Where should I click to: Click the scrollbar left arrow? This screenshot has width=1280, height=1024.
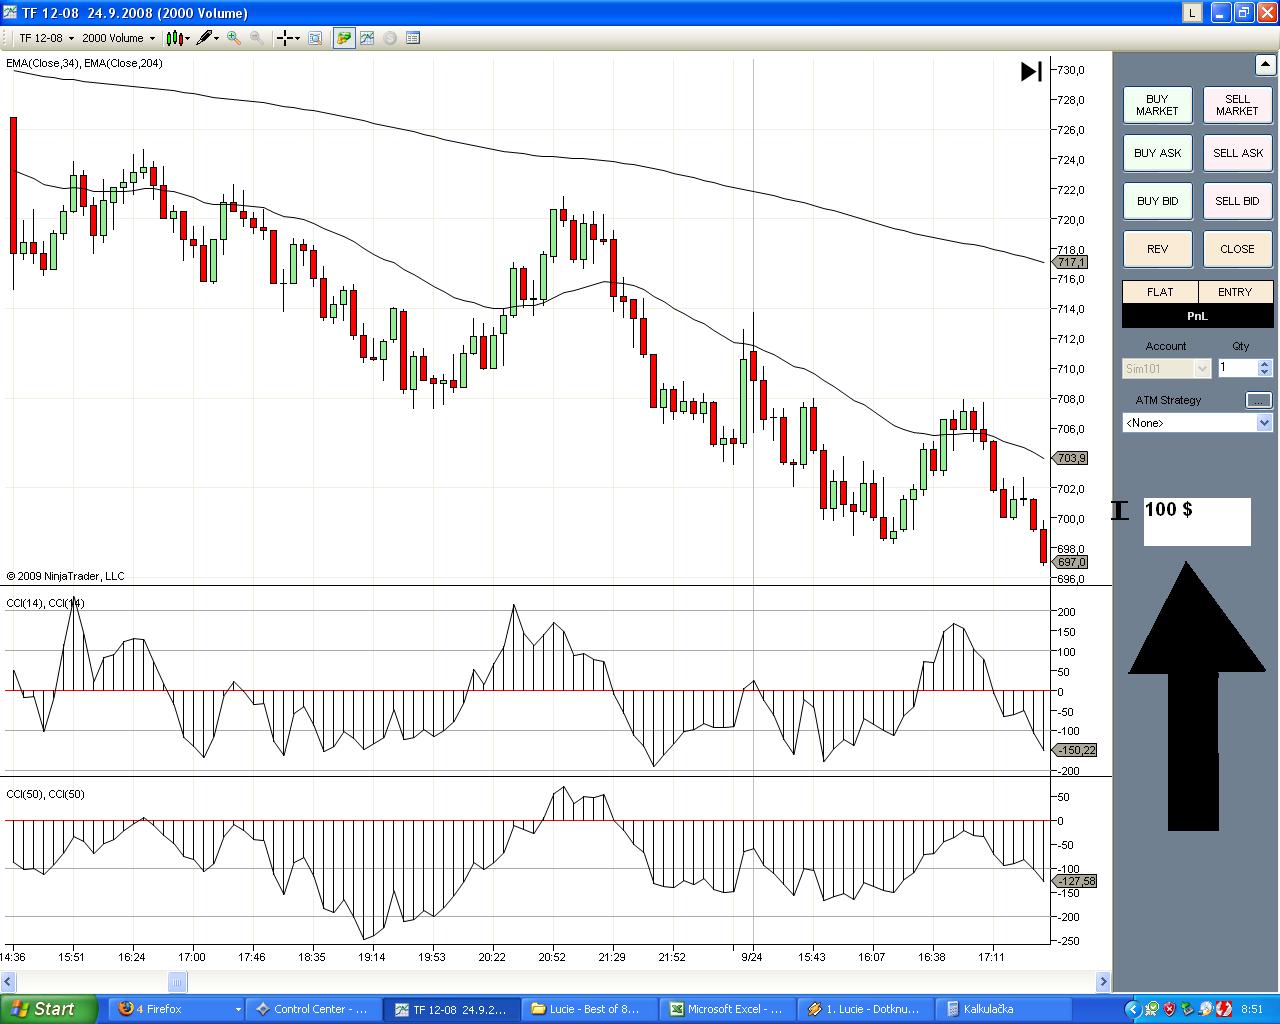click(x=8, y=981)
